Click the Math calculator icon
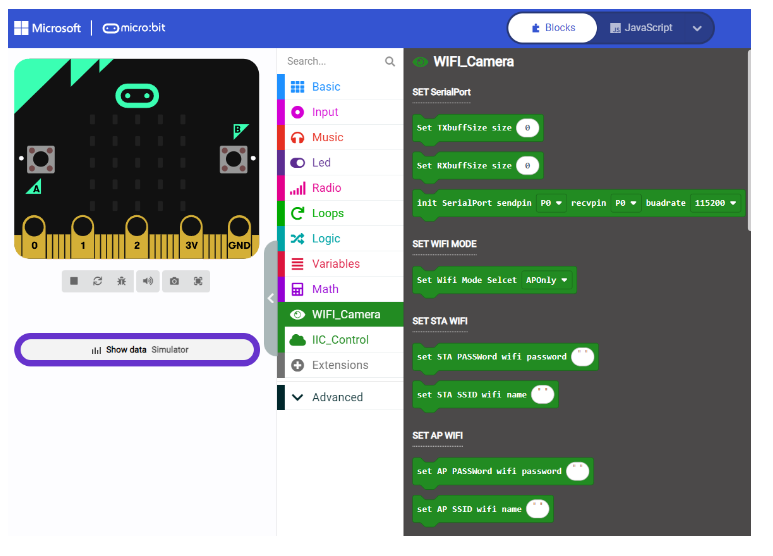Viewport: 773px width, 556px height. [297, 289]
